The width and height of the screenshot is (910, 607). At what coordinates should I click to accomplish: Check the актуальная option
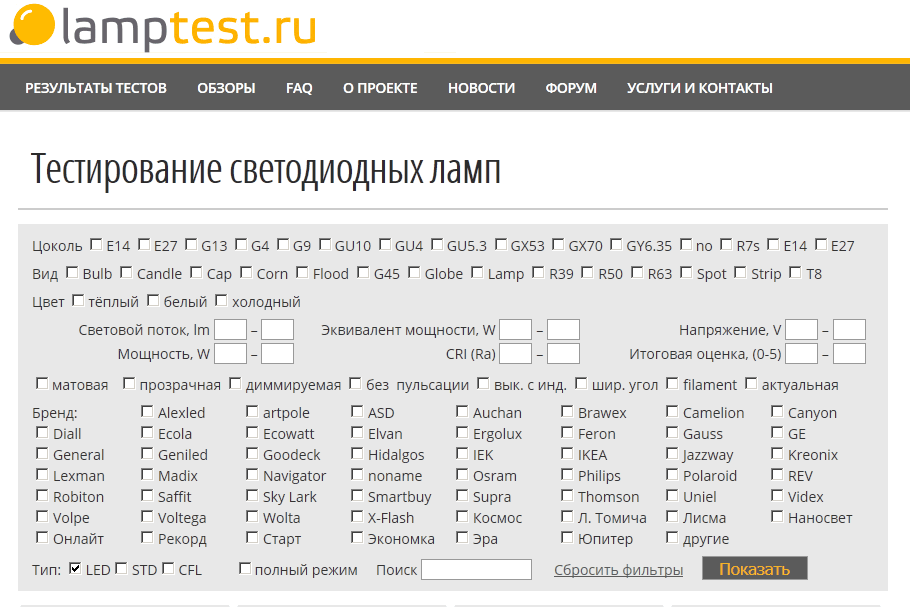pos(751,383)
